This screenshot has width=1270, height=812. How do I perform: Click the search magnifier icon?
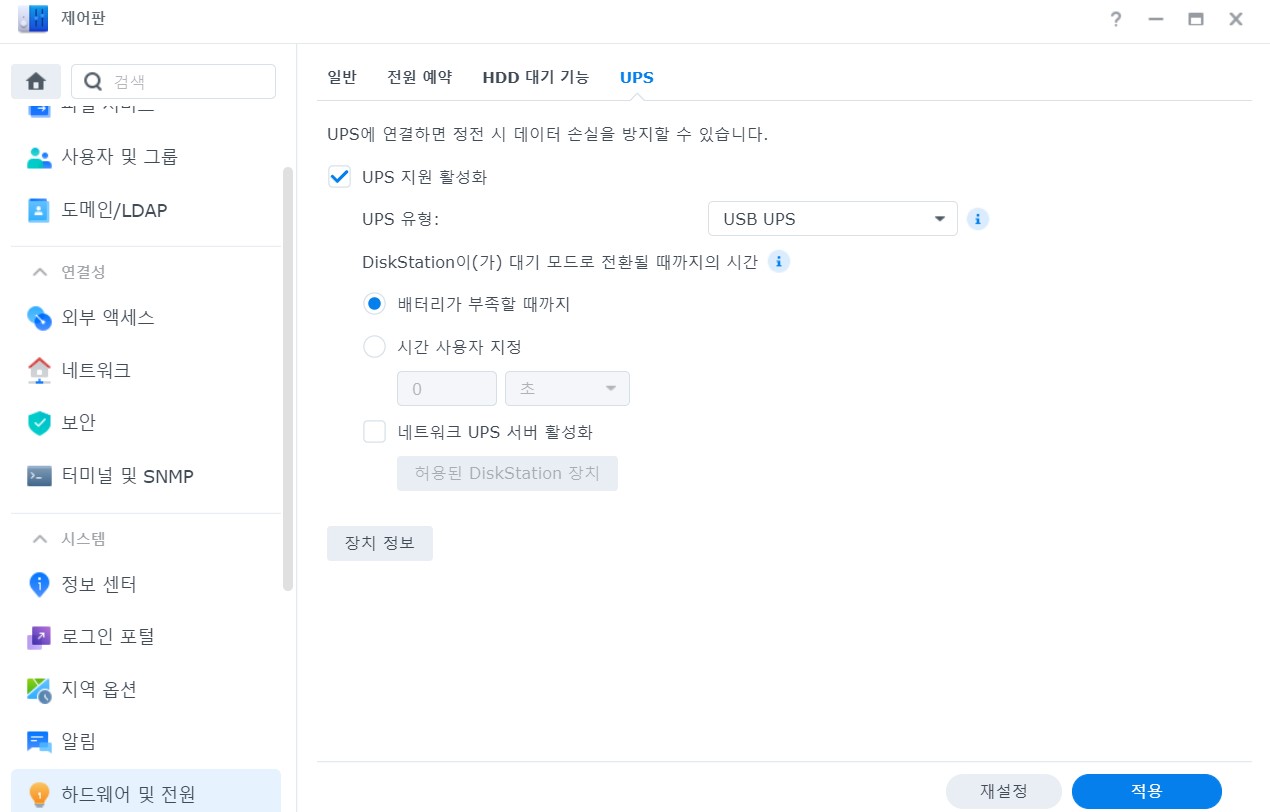(94, 82)
